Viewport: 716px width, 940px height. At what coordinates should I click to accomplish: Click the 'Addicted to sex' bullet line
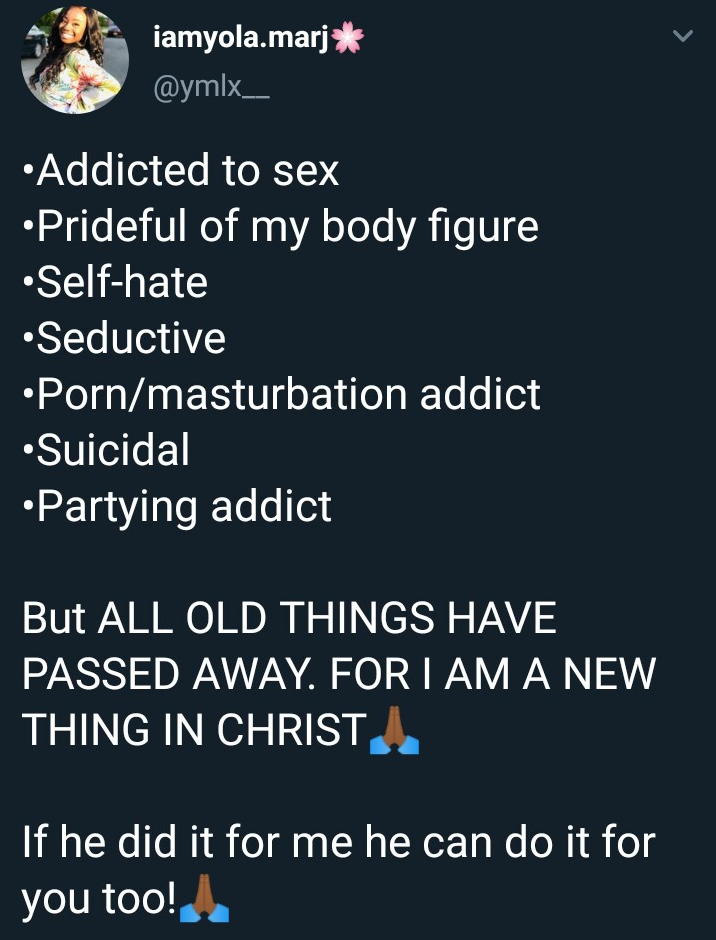pyautogui.click(x=181, y=171)
